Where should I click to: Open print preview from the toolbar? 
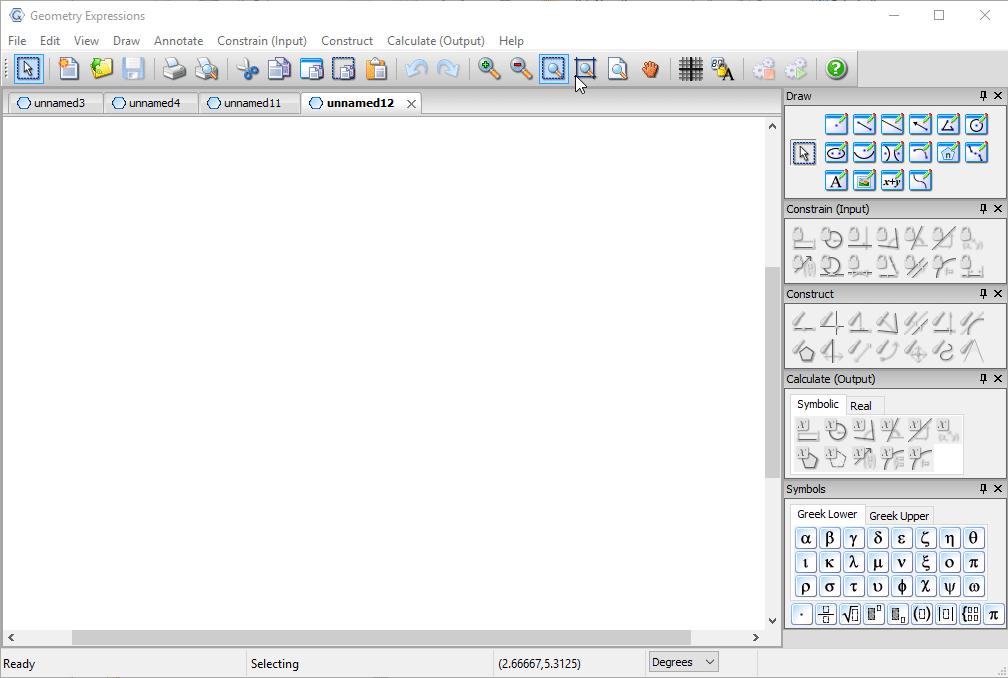coord(206,69)
